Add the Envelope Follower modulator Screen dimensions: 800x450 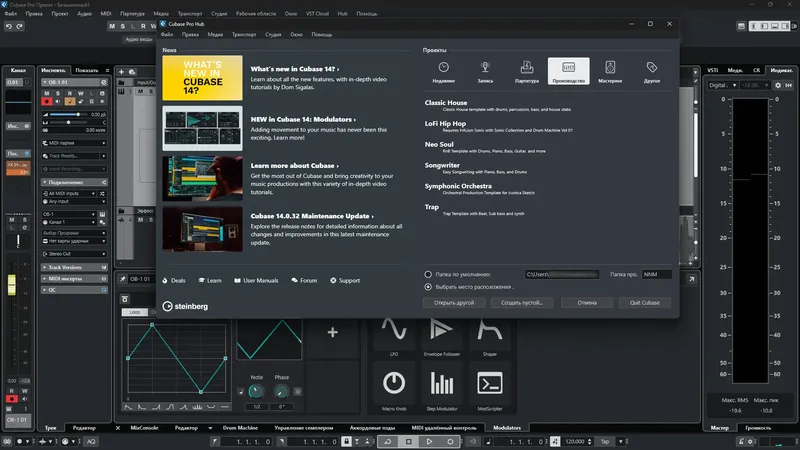(x=441, y=334)
